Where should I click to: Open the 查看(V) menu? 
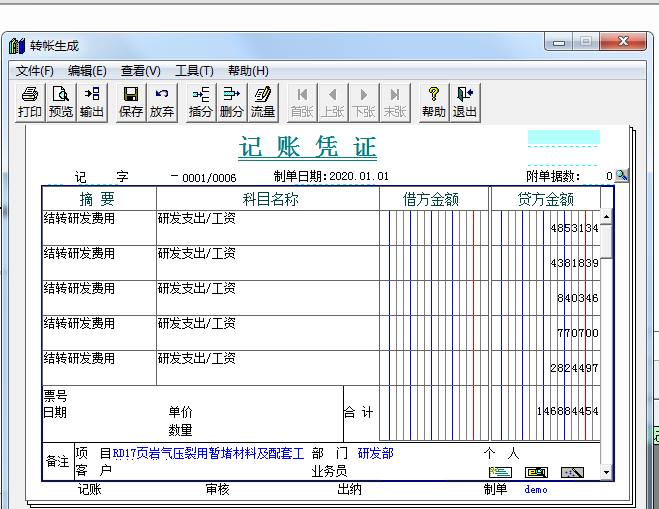pos(141,71)
